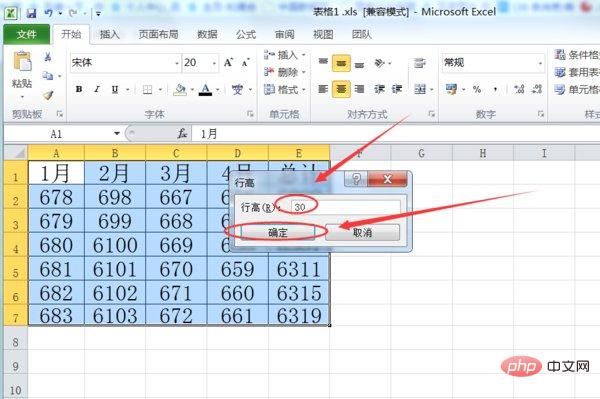This screenshot has width=600, height=399.
Task: Click the Cut scissors icon
Action: click(x=48, y=57)
